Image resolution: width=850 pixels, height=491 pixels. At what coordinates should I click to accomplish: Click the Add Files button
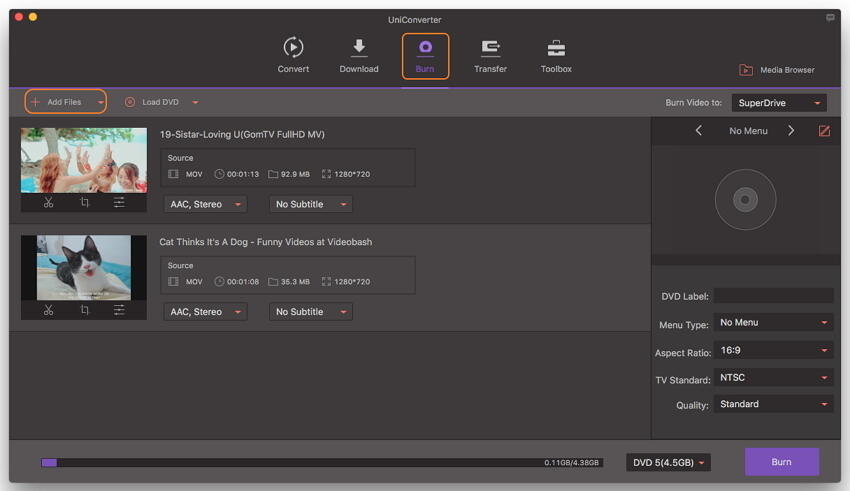(x=59, y=102)
